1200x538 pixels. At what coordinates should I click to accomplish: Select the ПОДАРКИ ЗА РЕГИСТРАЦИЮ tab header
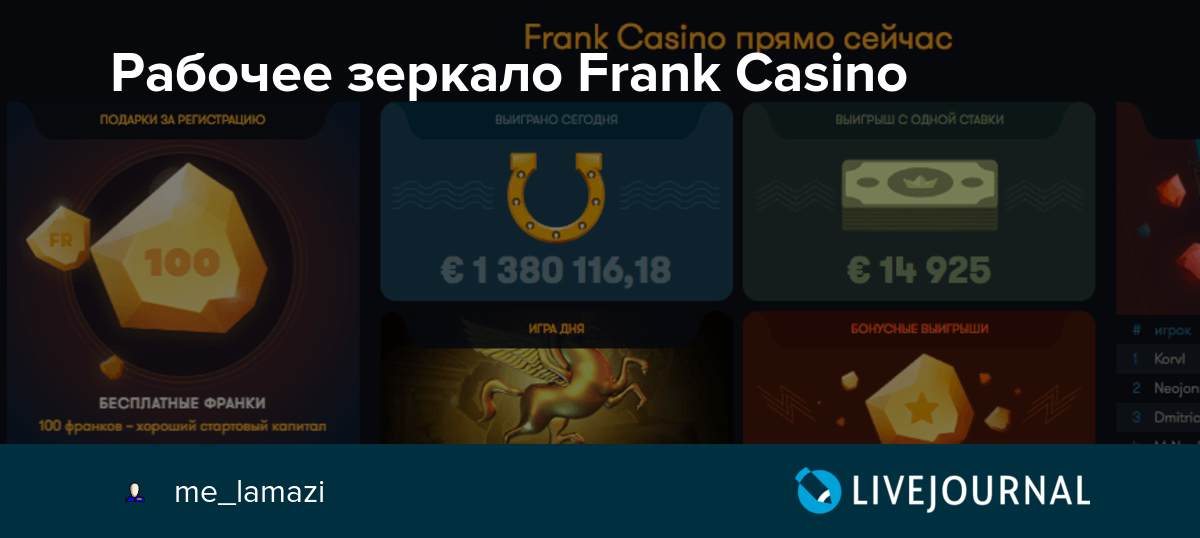(182, 119)
